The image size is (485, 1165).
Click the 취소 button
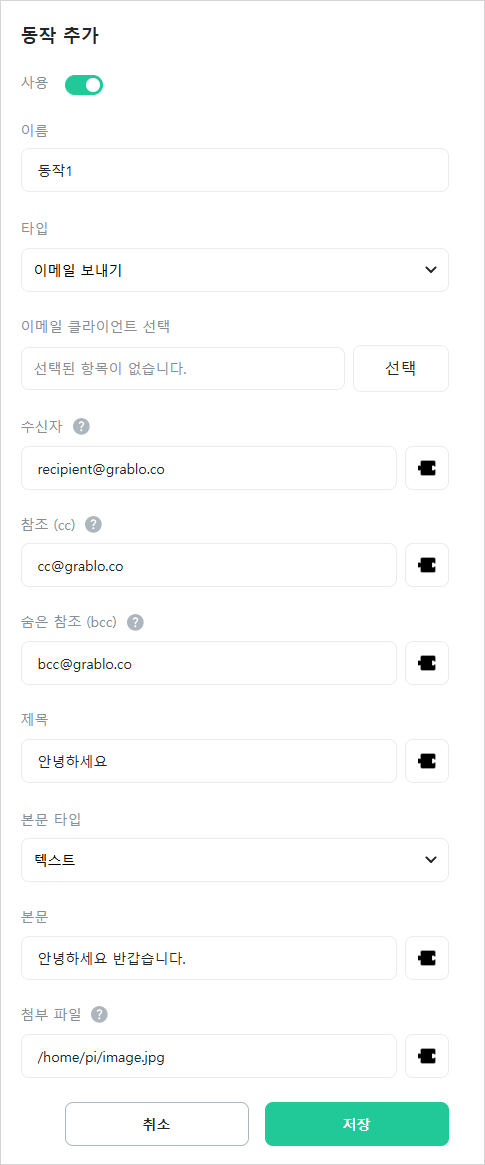(x=157, y=1124)
